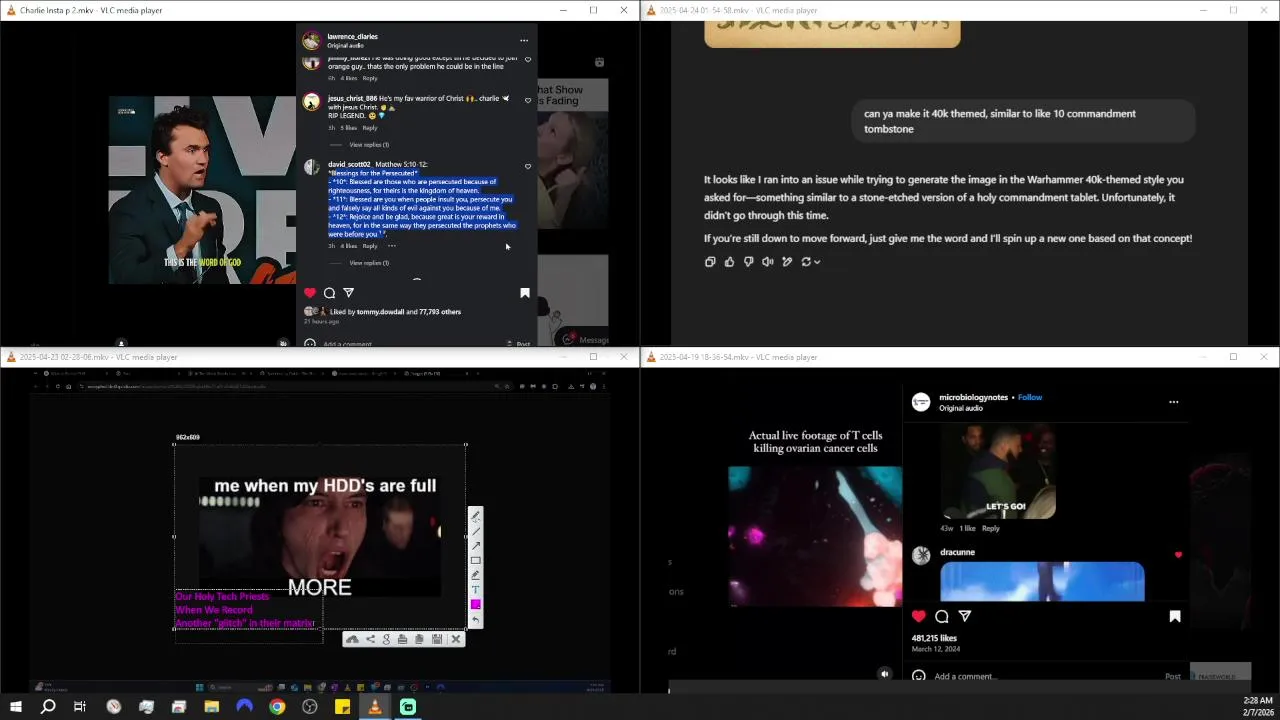1280x720 pixels.
Task: Copy the Lightshot selection to clipboard
Action: [419, 639]
